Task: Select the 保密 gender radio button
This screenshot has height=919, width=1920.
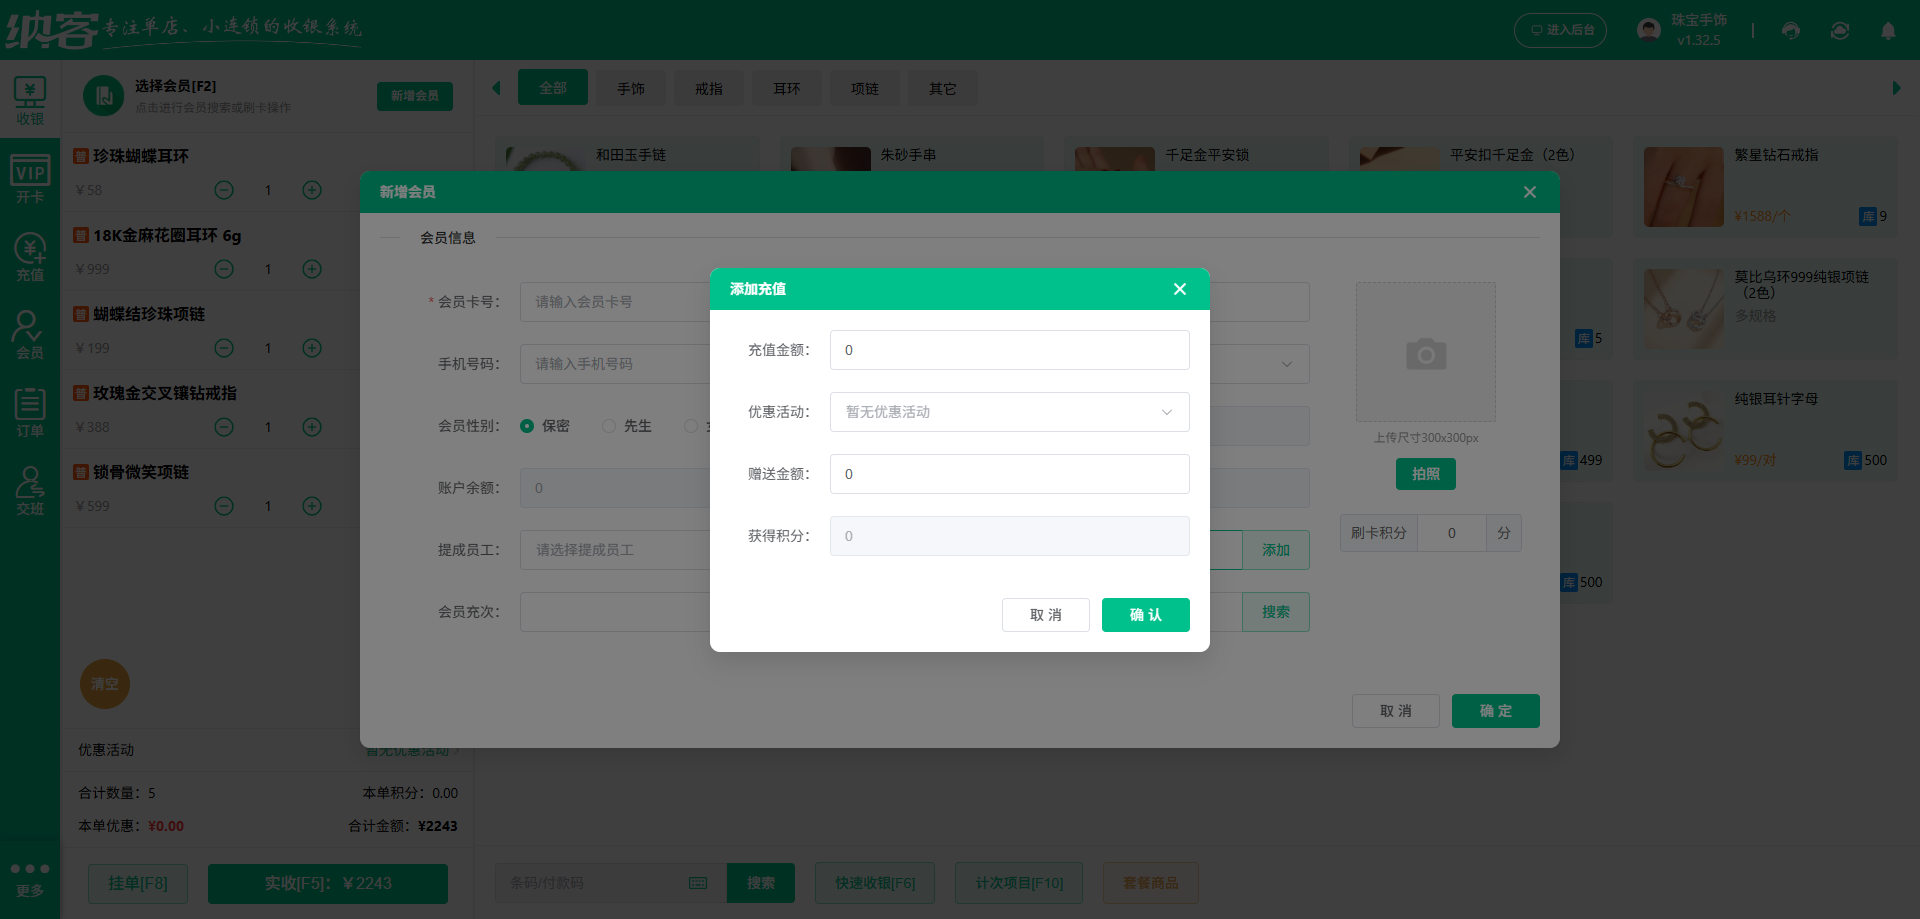Action: pyautogui.click(x=527, y=425)
